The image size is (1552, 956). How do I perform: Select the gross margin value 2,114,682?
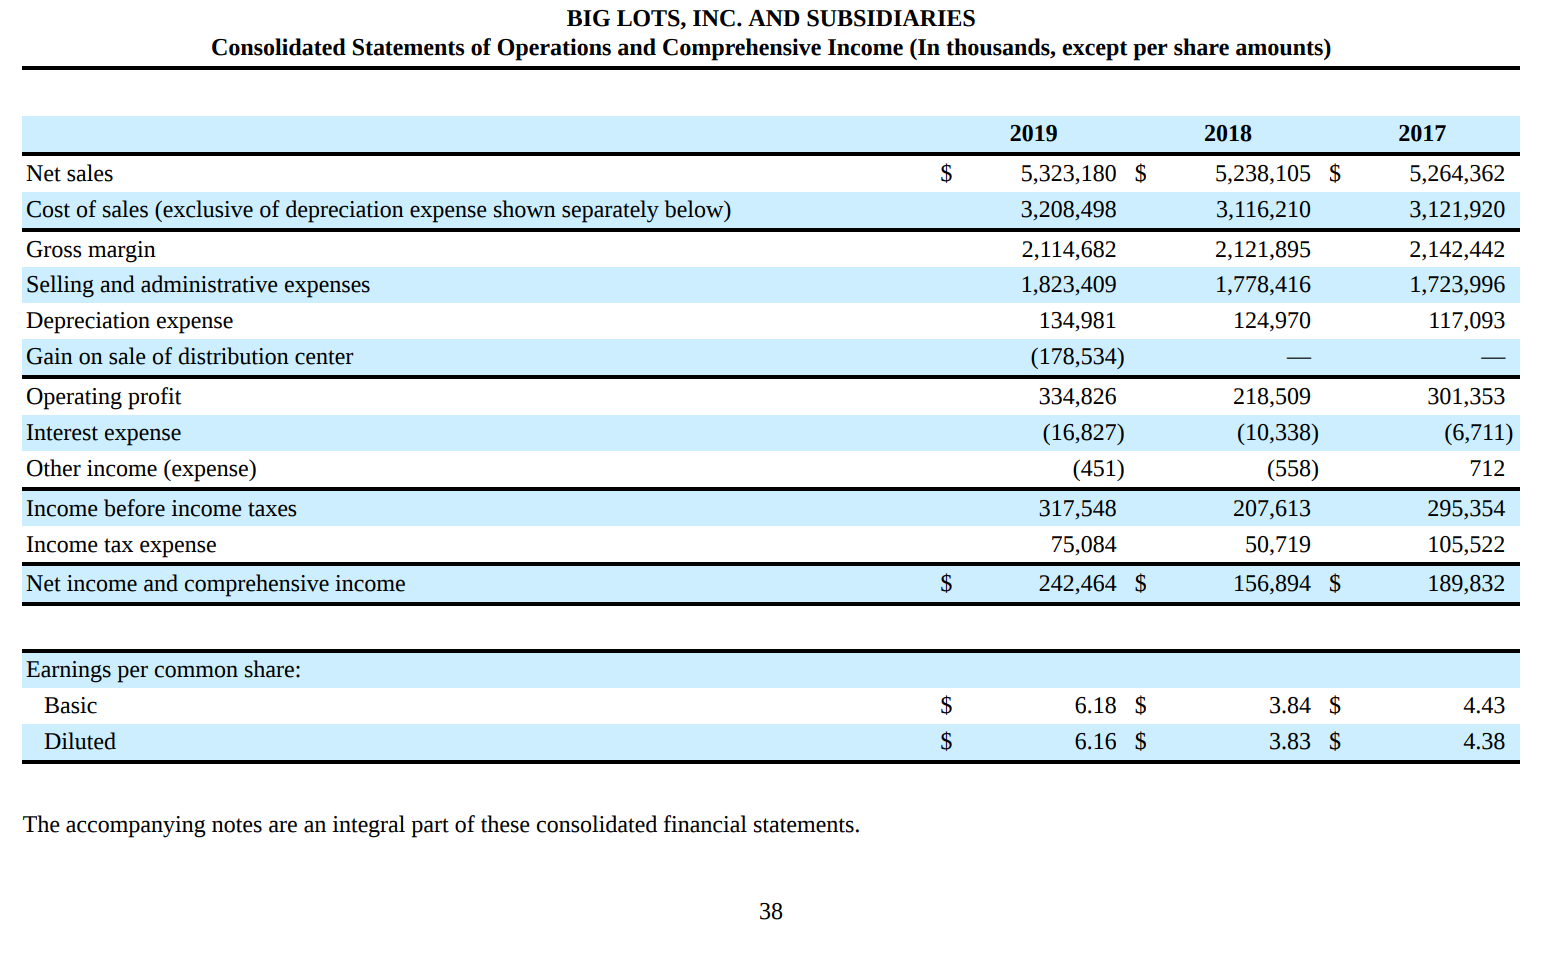click(x=1068, y=249)
